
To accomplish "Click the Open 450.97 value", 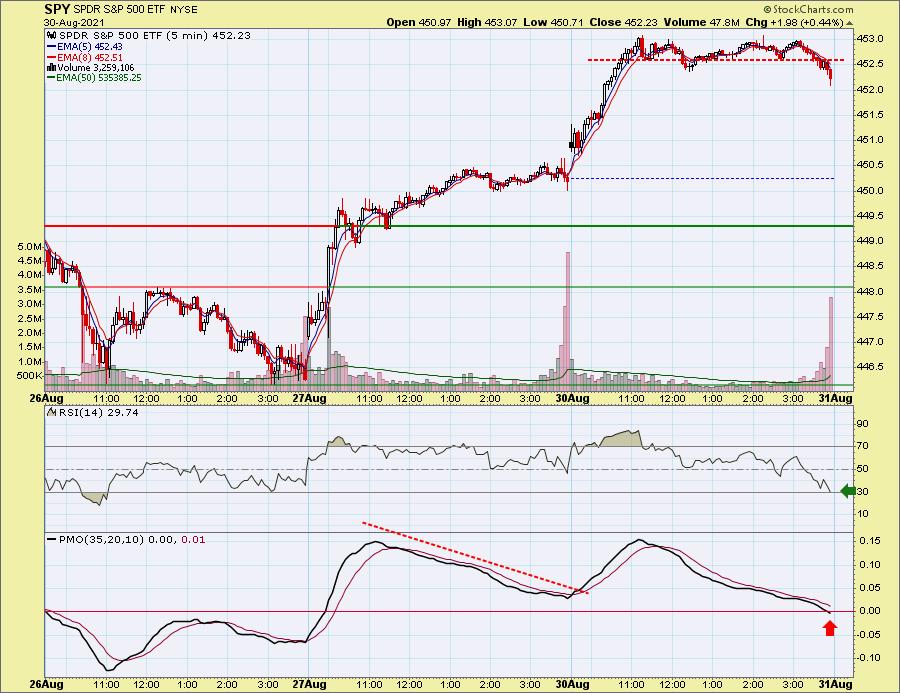I will tap(419, 22).
